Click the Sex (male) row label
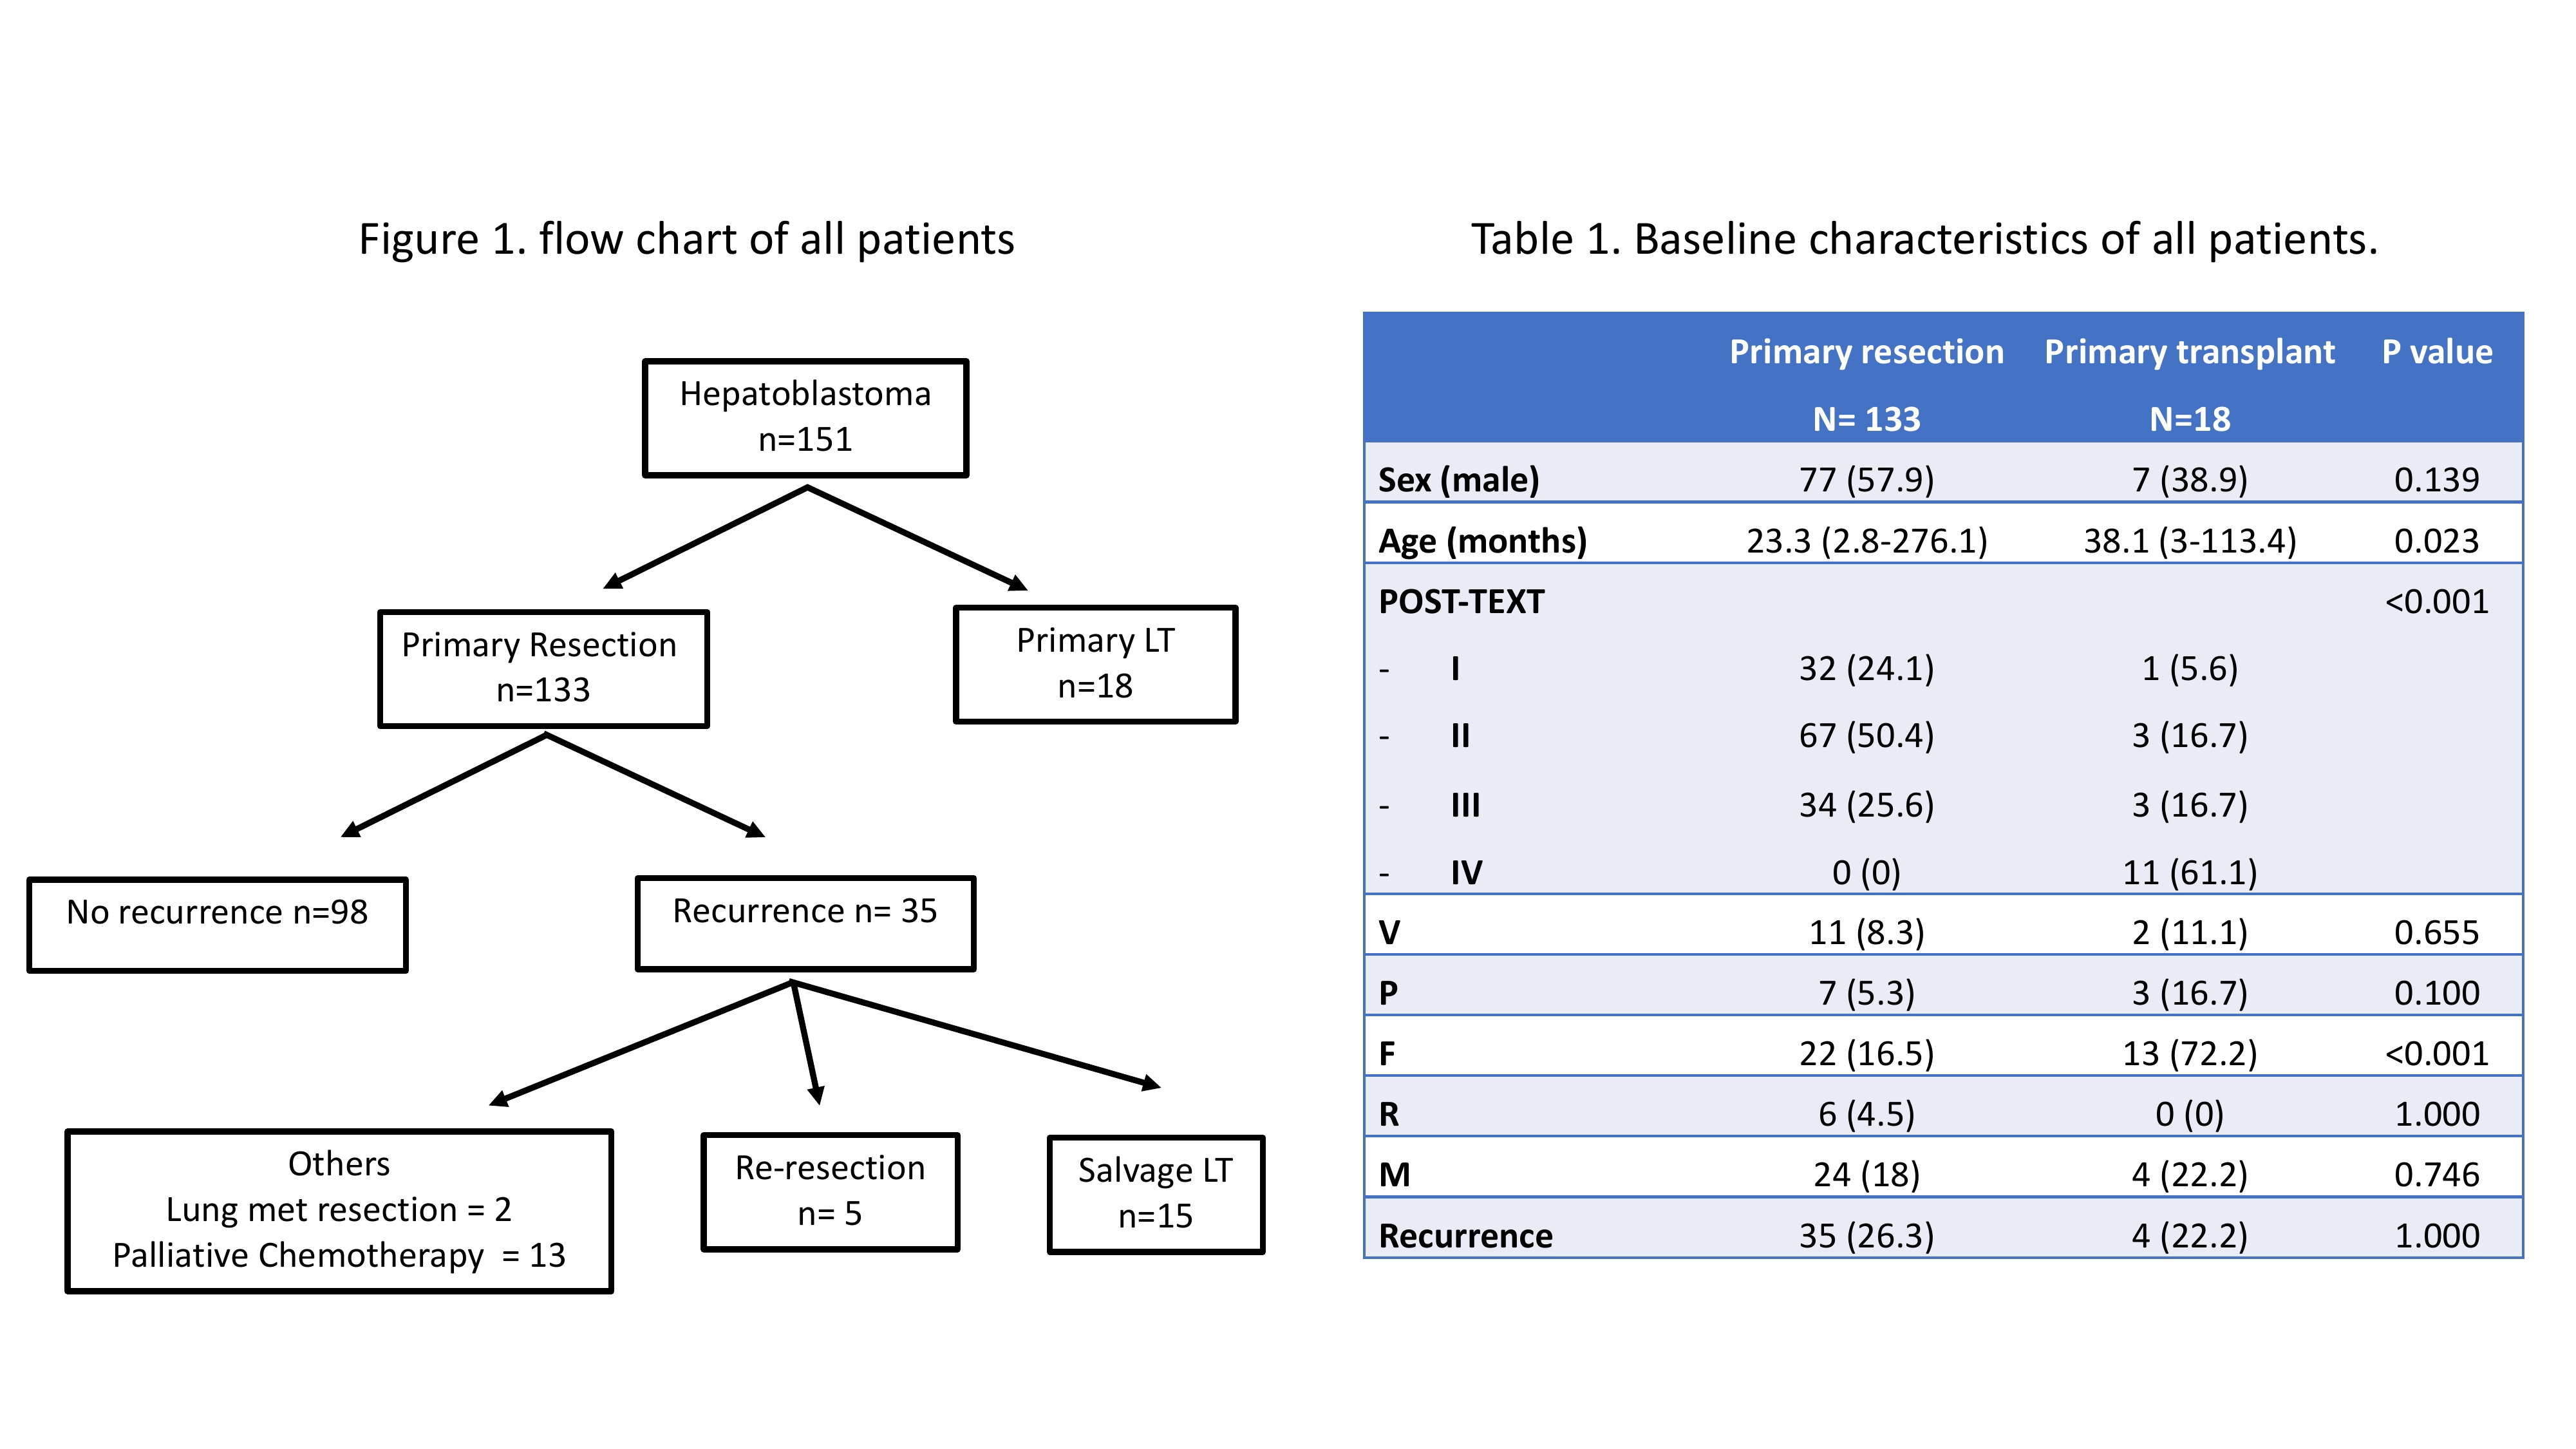 point(1458,480)
